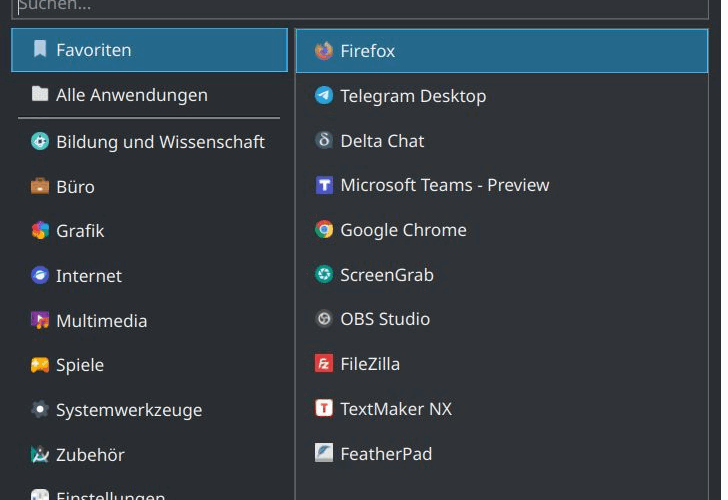Click the ScreenGrab icon
Screen dimensions: 728x500
[x=324, y=274]
